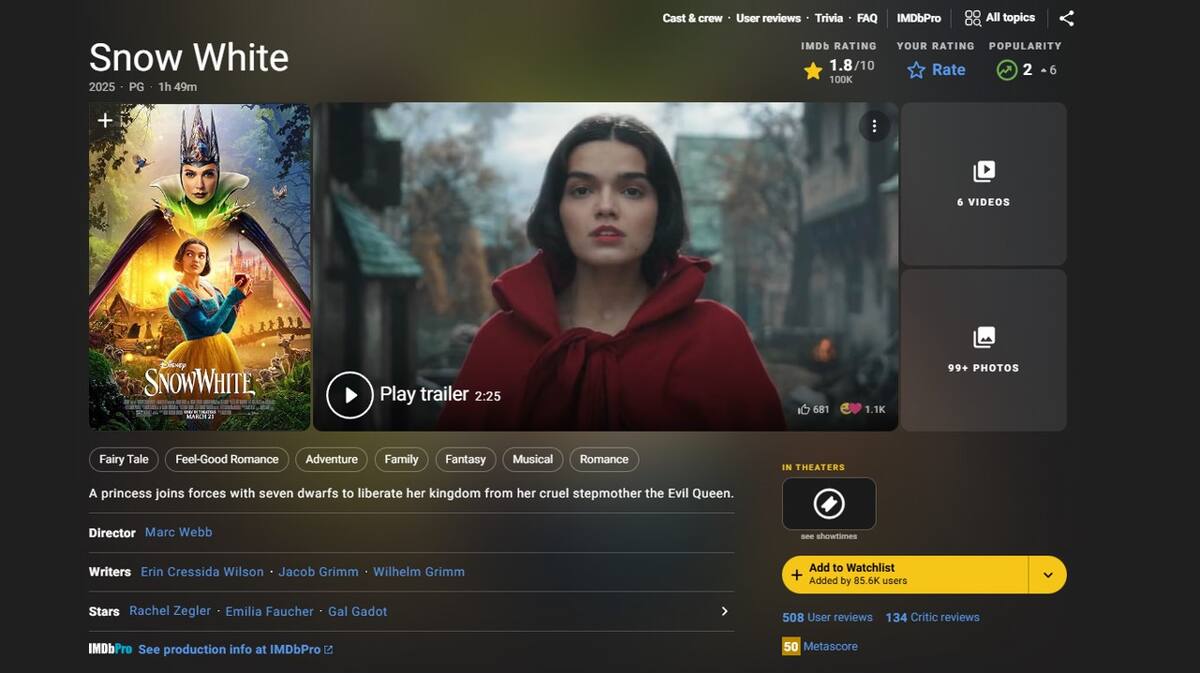Open the Cast & crew menu item

[x=692, y=18]
